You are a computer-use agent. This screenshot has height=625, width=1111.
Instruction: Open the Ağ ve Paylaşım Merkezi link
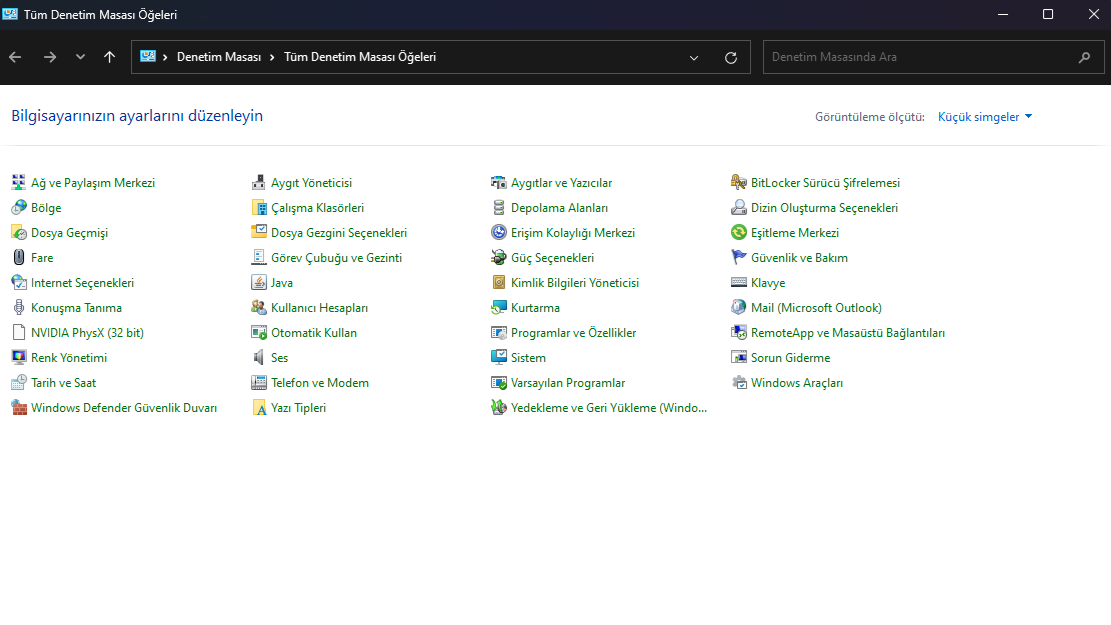click(x=93, y=183)
